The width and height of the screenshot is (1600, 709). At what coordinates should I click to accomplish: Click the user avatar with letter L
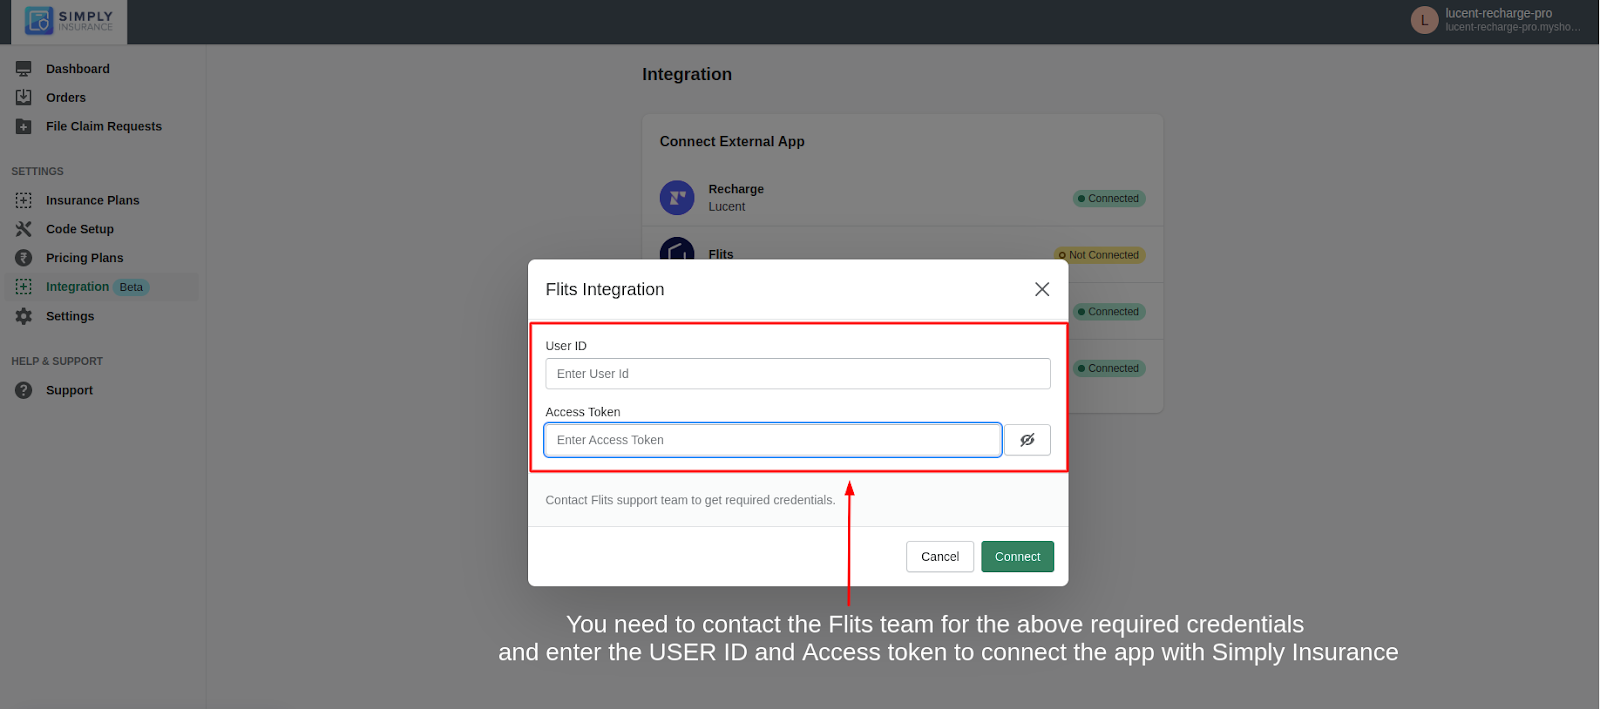pos(1424,20)
